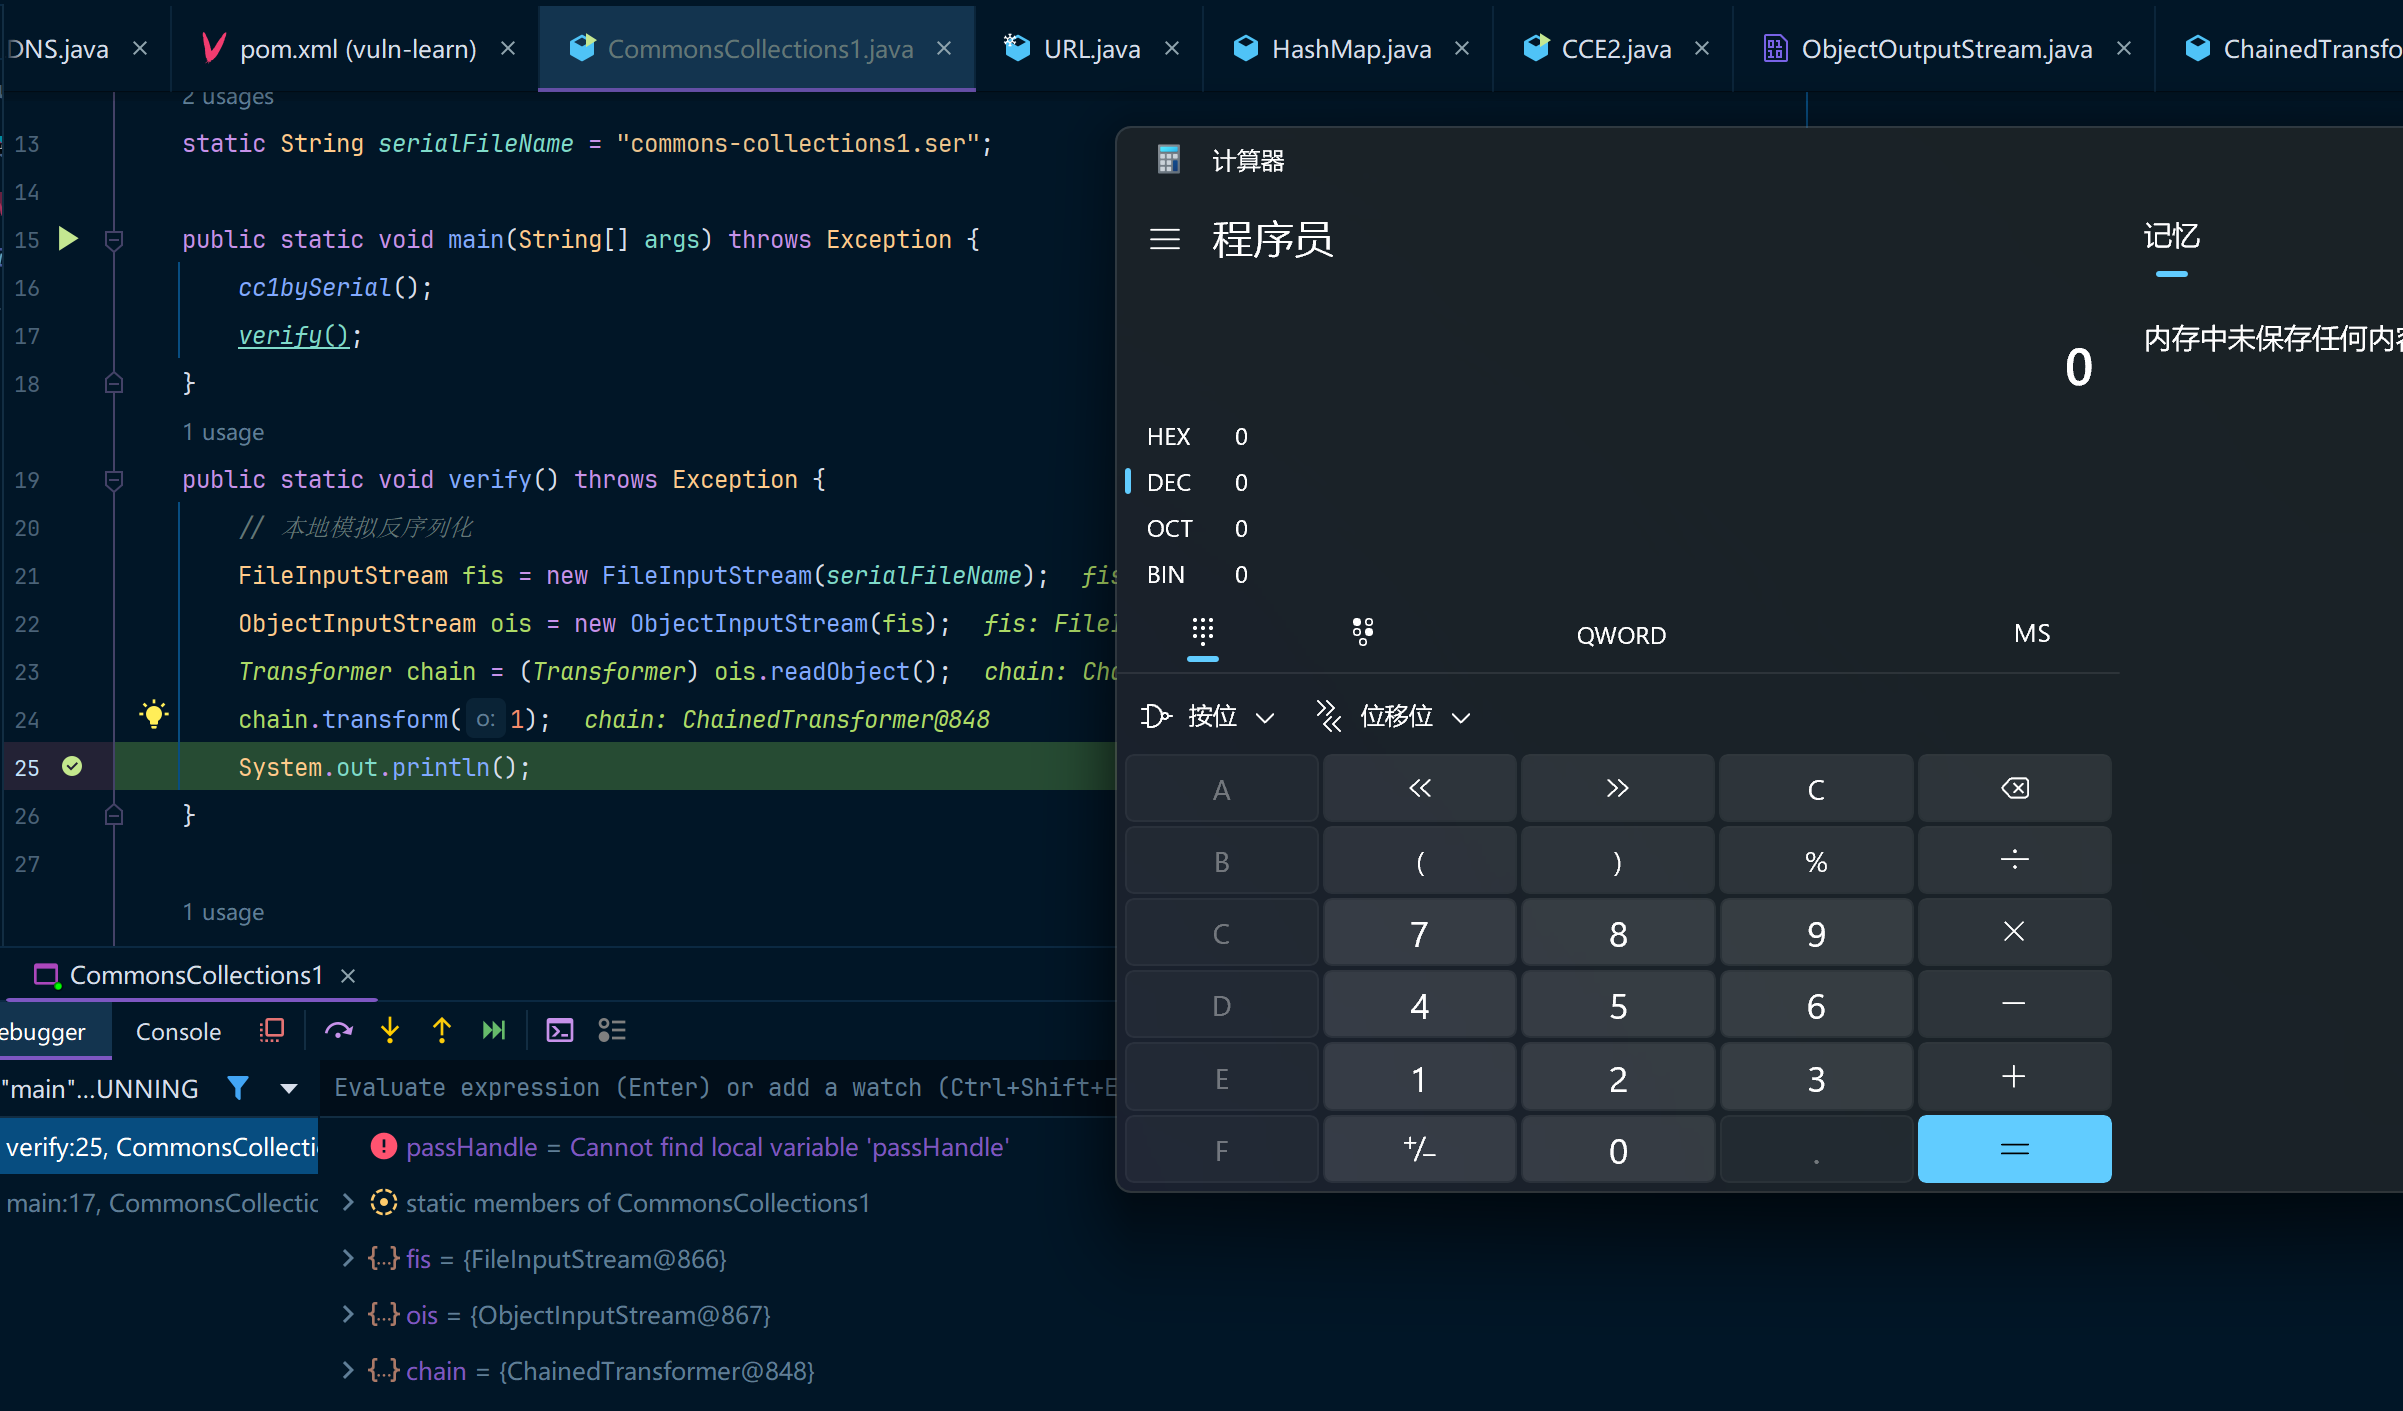Select the main:17 stack frame

click(x=160, y=1202)
